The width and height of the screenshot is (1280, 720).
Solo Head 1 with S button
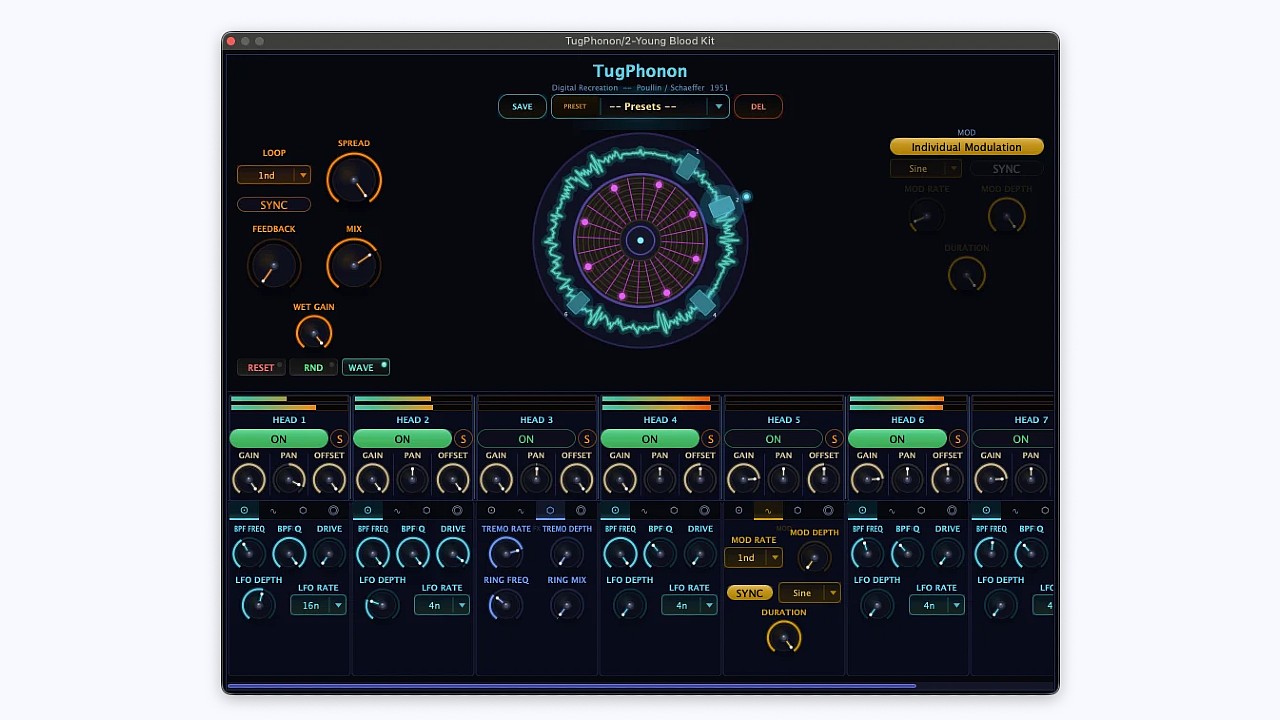pyautogui.click(x=339, y=439)
